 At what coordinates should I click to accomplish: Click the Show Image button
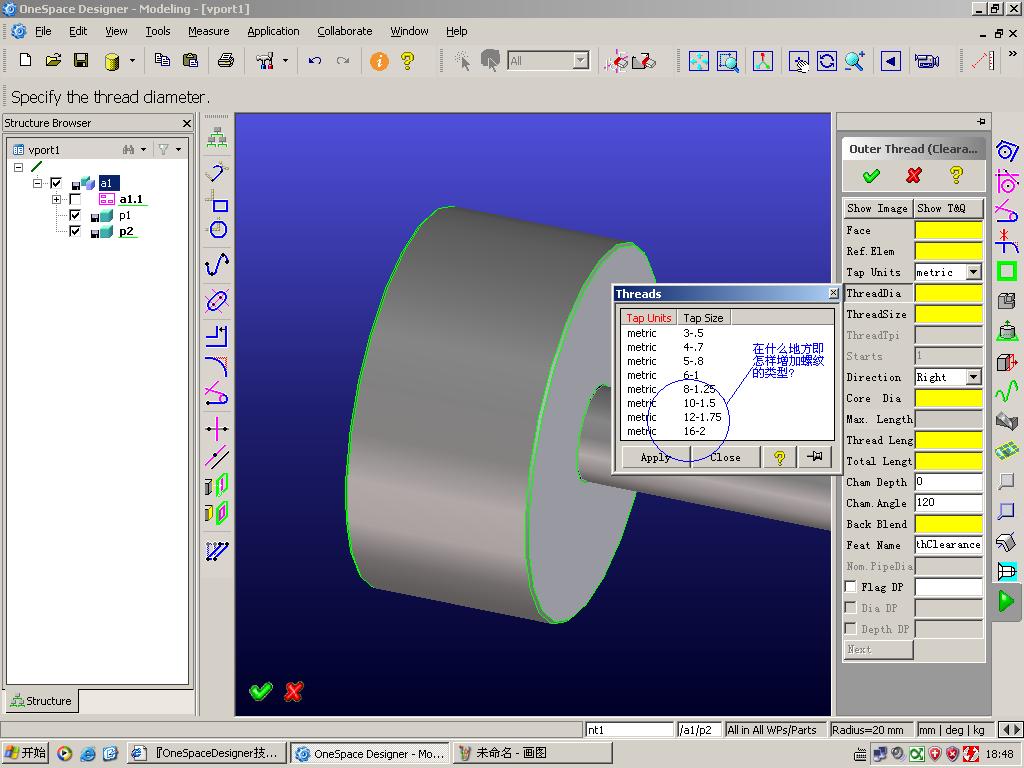tap(877, 208)
